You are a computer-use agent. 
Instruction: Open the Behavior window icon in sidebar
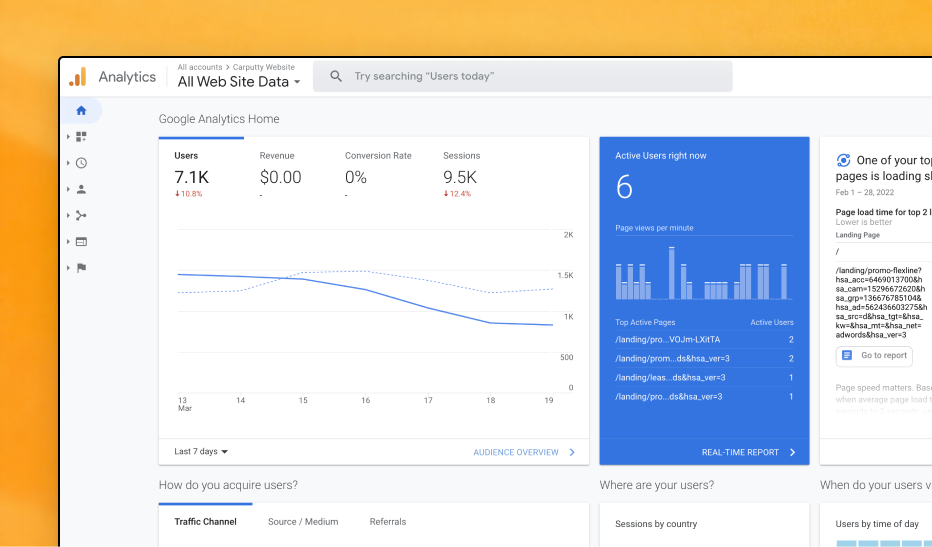click(x=81, y=241)
